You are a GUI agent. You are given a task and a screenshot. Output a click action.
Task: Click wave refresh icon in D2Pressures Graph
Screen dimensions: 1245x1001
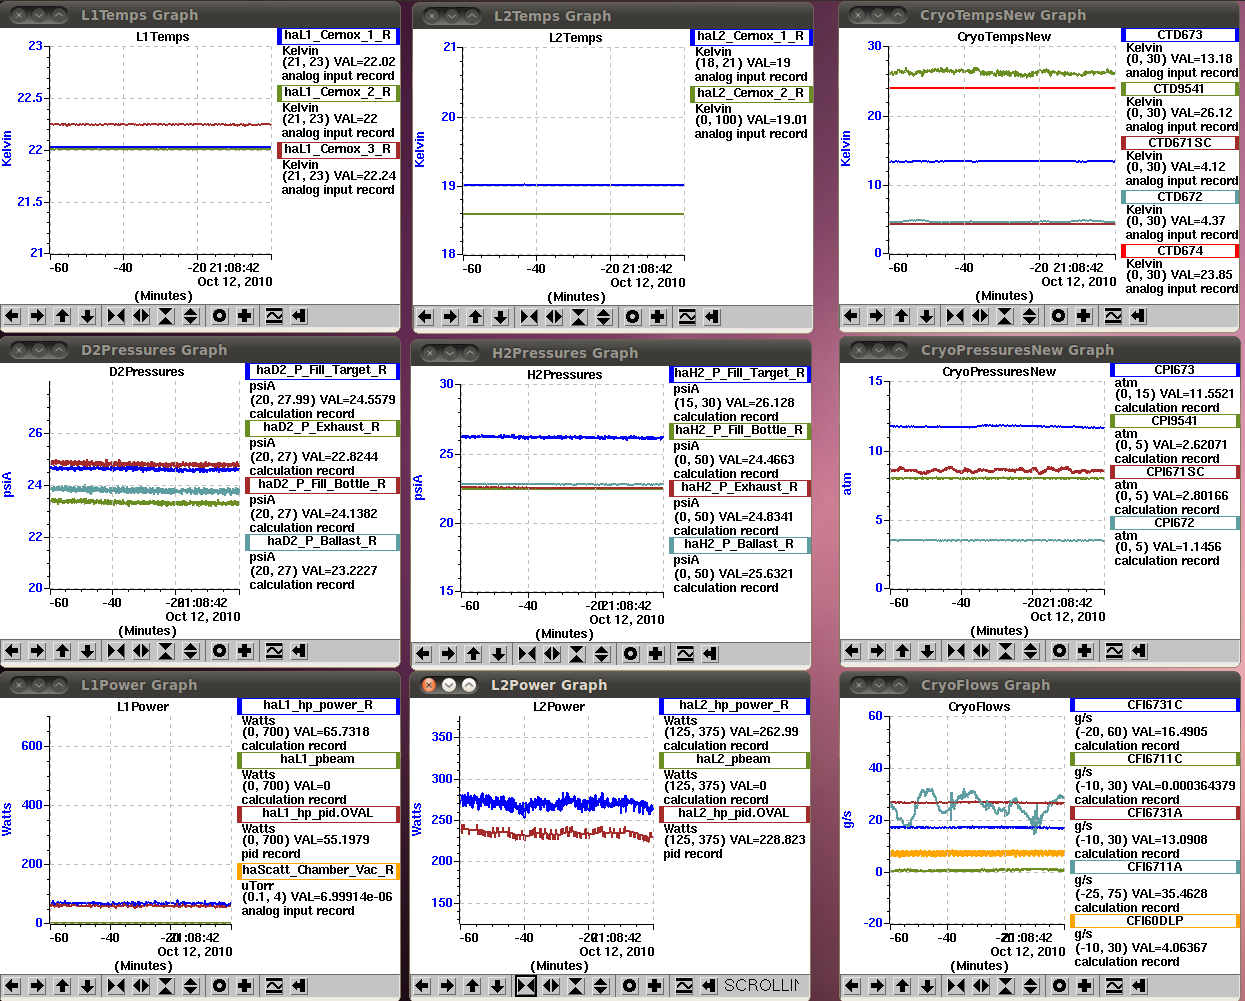click(x=274, y=651)
